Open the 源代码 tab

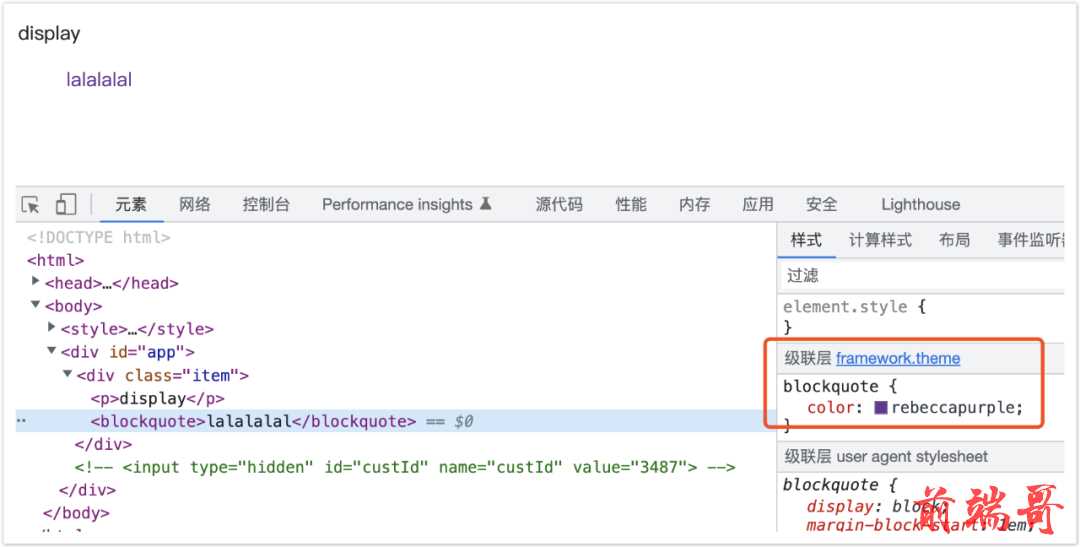(559, 205)
